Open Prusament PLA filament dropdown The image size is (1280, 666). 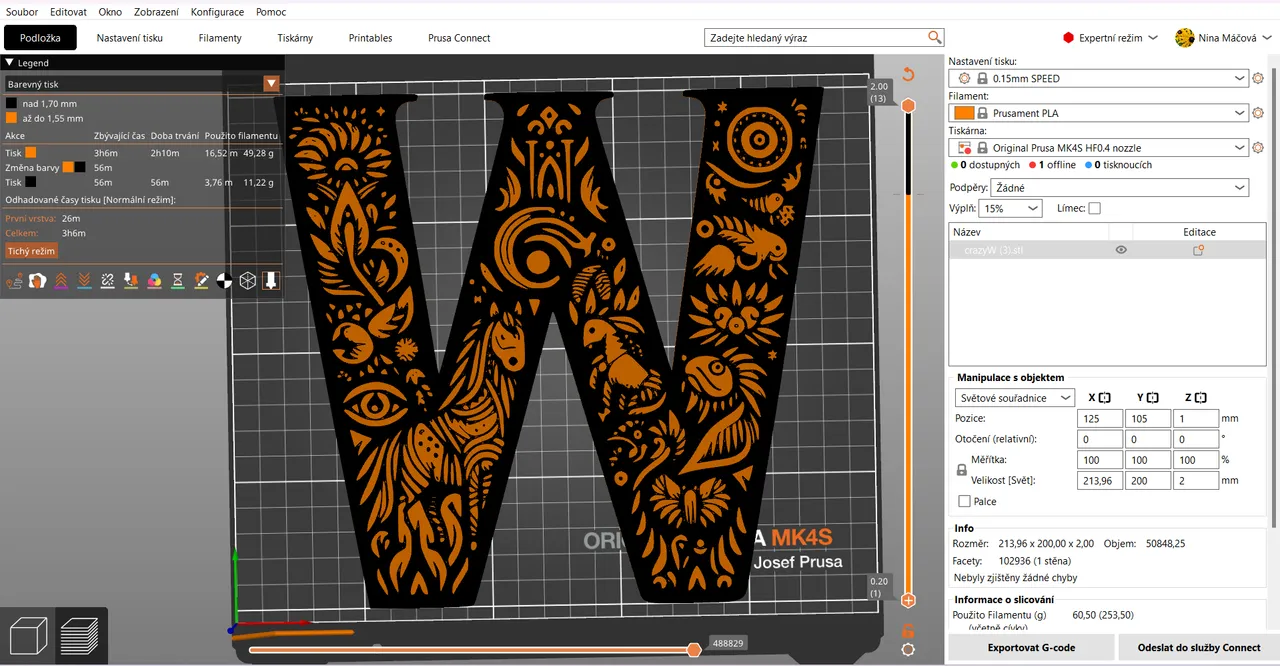point(1098,113)
